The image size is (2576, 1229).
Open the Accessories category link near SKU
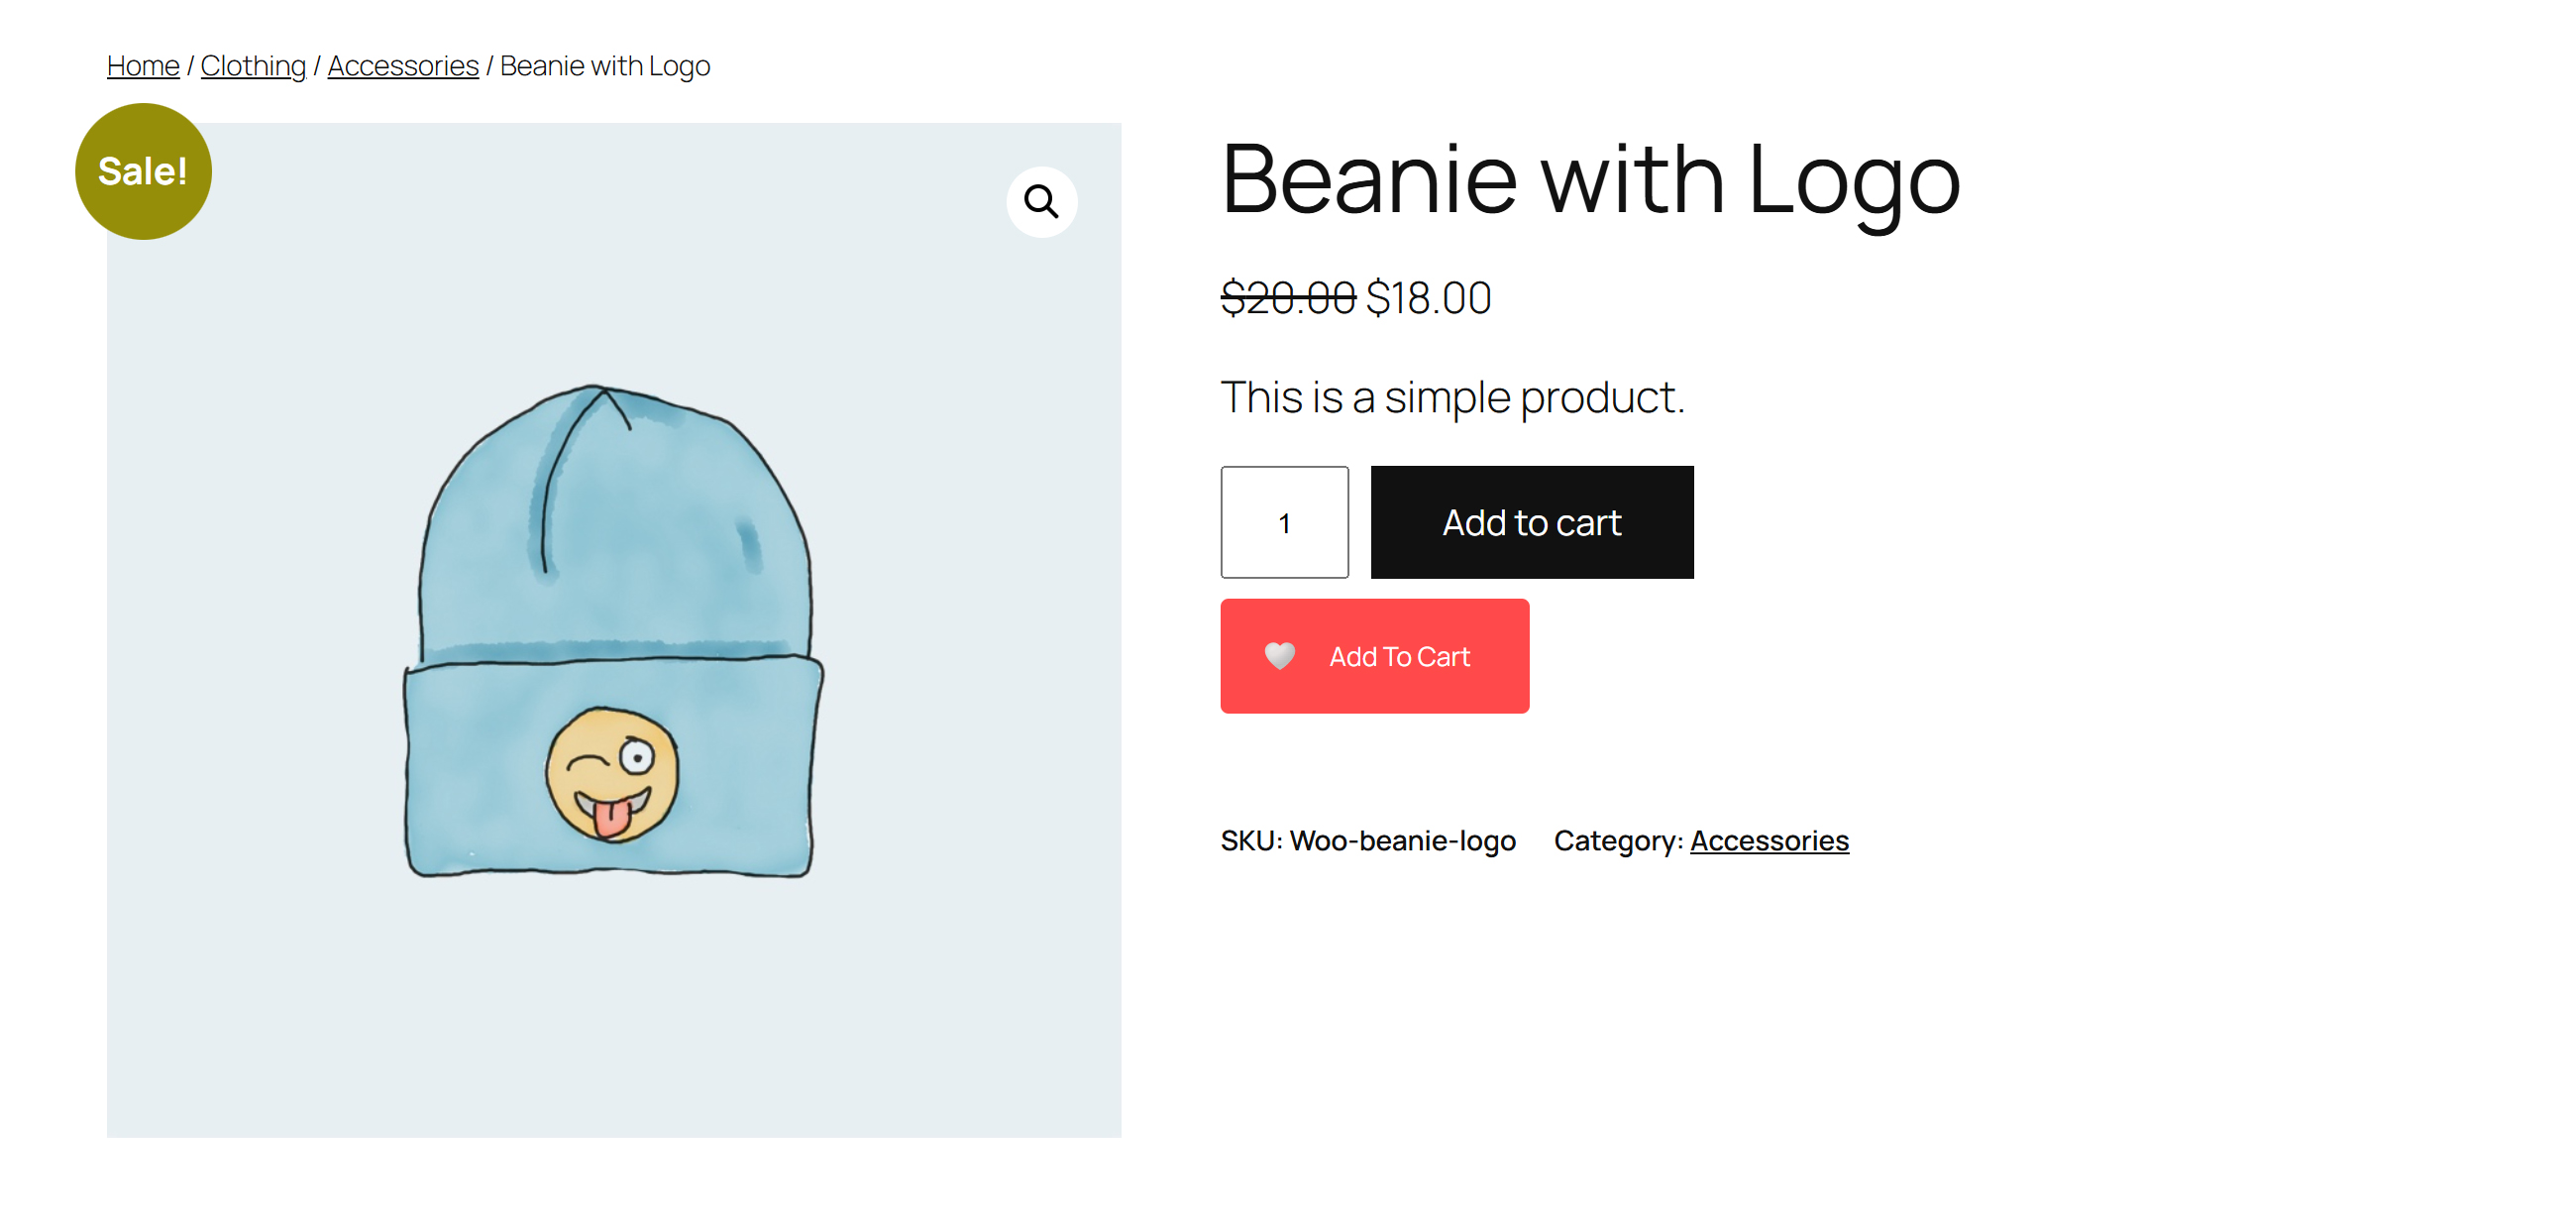(x=1769, y=841)
